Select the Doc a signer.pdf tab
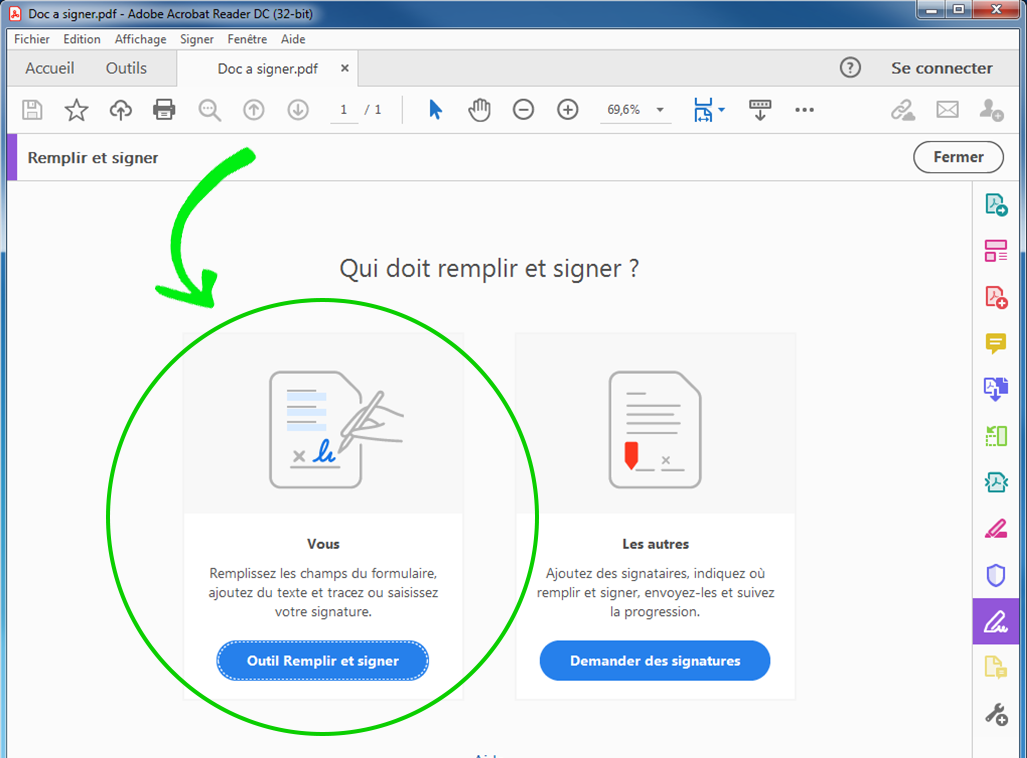The height and width of the screenshot is (758, 1027). tap(267, 69)
